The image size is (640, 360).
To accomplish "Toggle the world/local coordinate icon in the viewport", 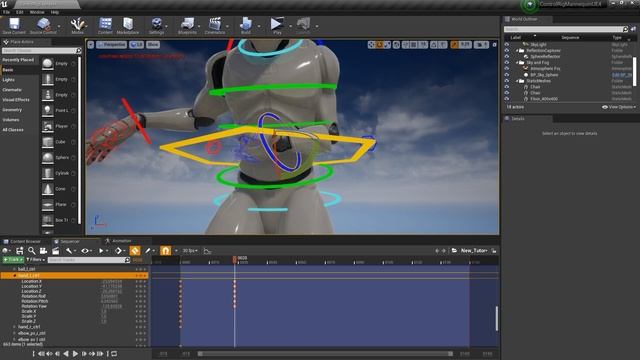I will pos(396,45).
